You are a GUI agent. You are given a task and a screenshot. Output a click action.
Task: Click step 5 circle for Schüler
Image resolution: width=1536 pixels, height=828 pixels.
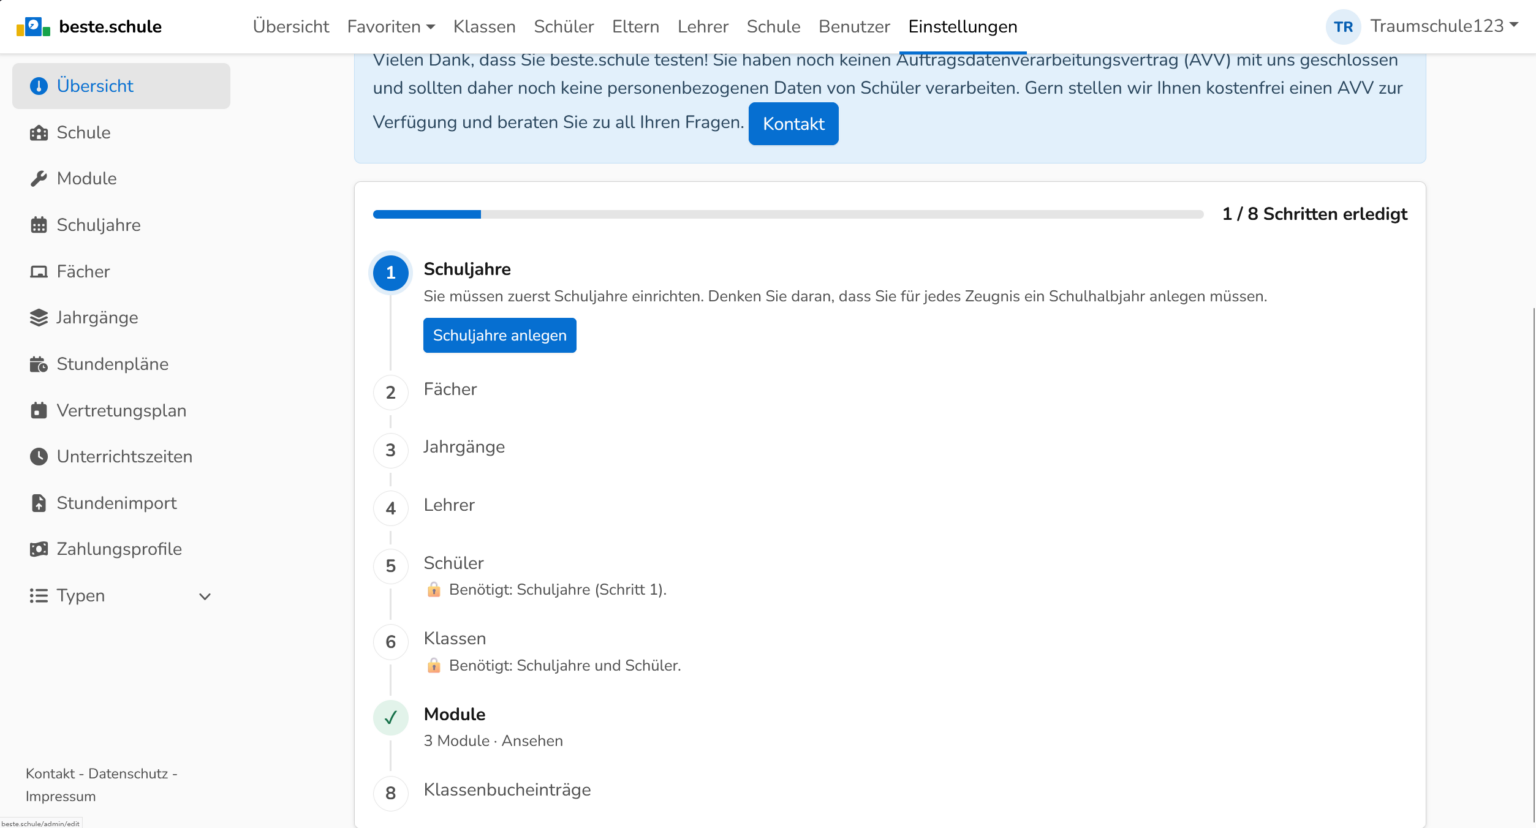[391, 566]
